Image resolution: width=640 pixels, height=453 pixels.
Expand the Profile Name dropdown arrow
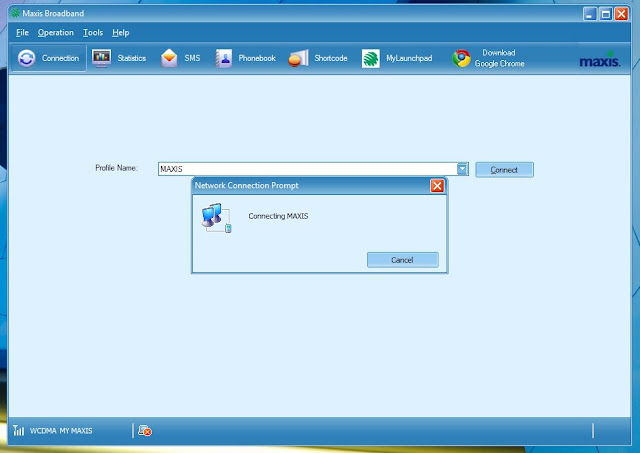pyautogui.click(x=462, y=169)
